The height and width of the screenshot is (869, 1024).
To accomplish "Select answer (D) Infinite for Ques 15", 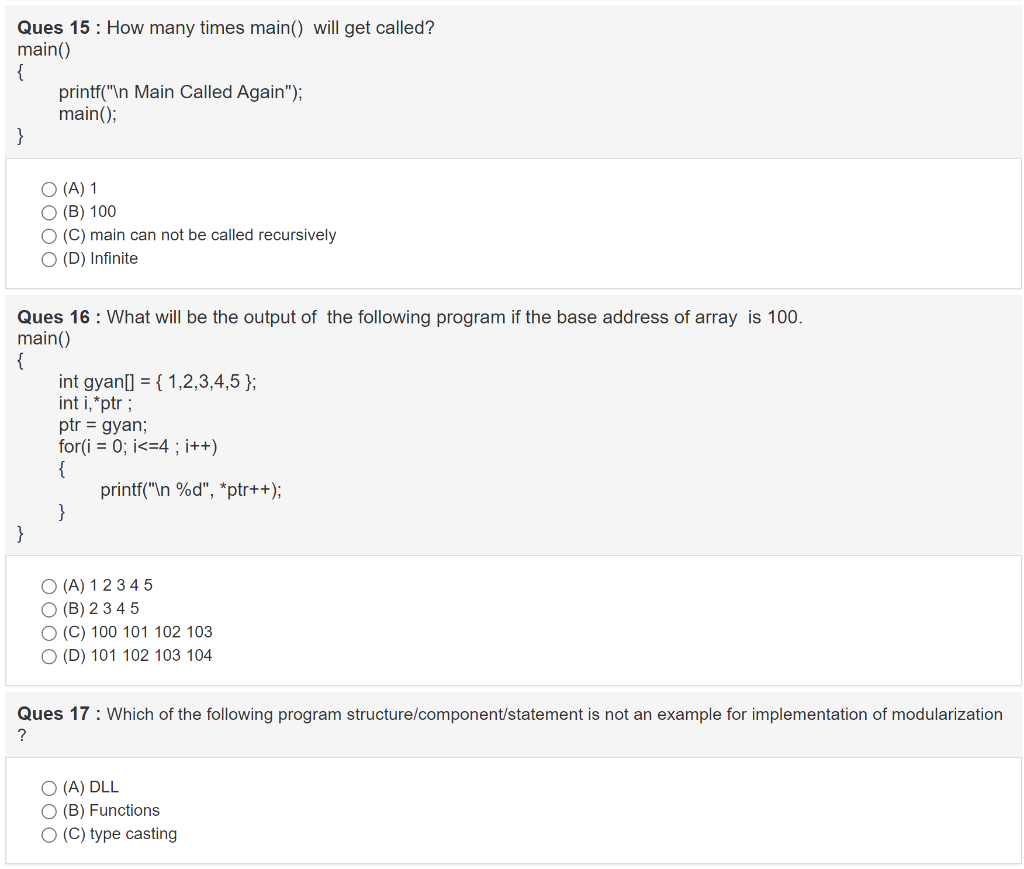I will click(48, 258).
